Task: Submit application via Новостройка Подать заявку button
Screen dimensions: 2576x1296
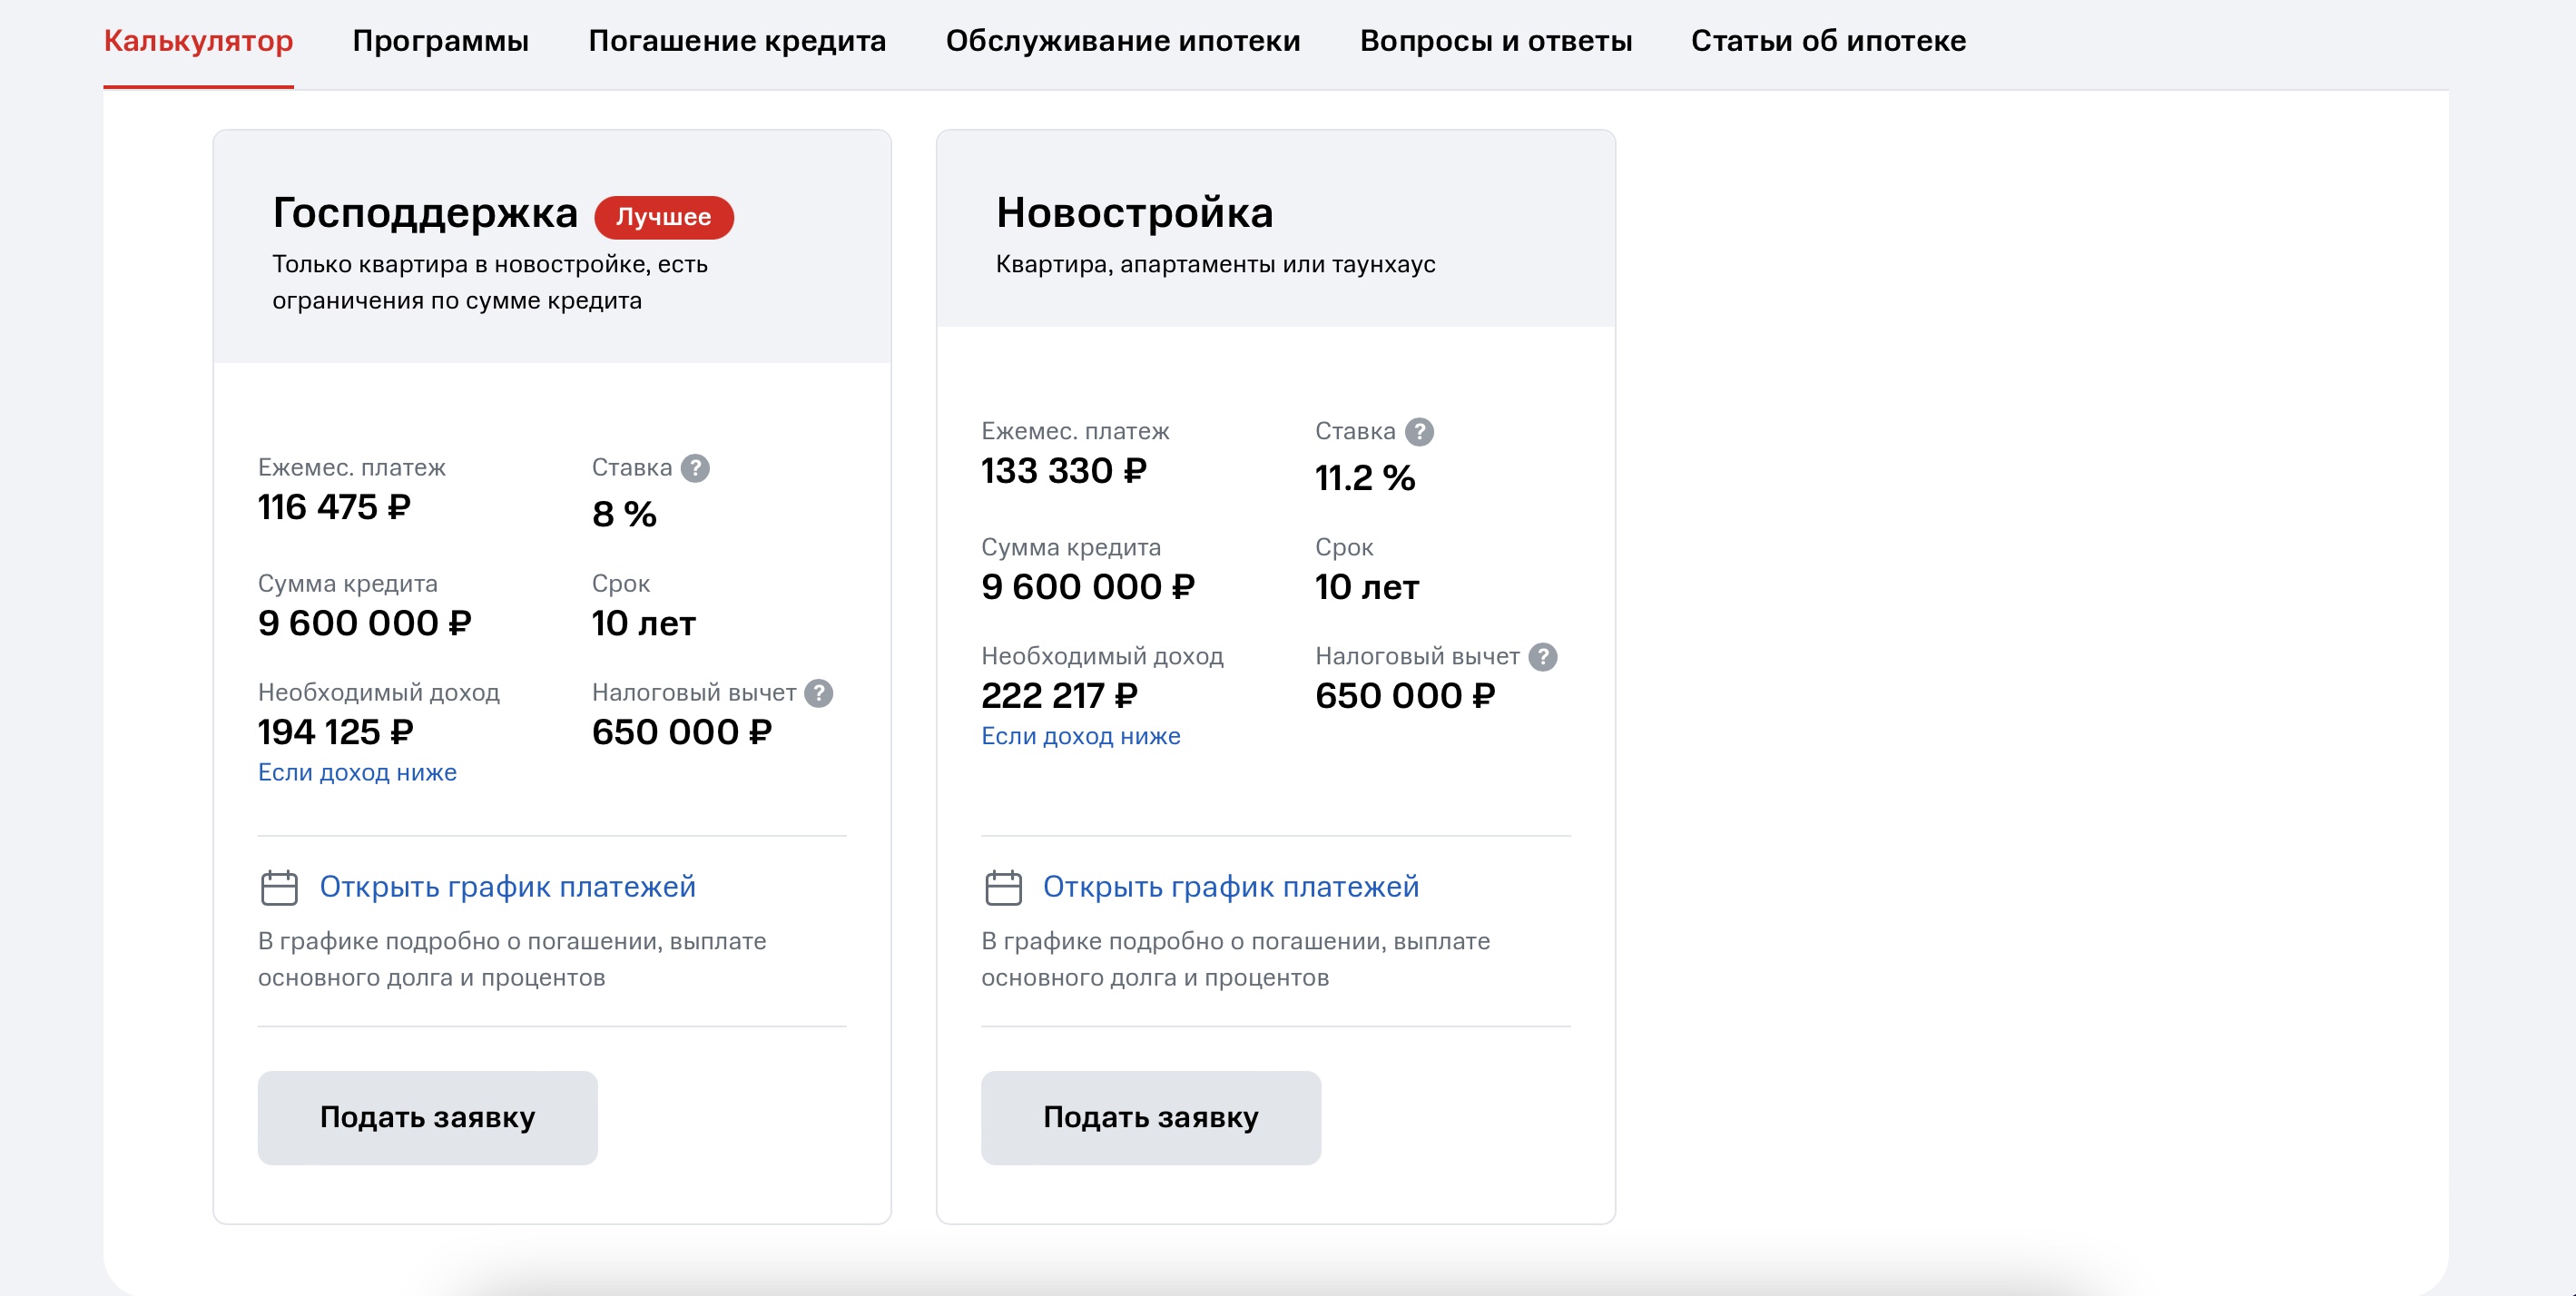Action: [1151, 1118]
